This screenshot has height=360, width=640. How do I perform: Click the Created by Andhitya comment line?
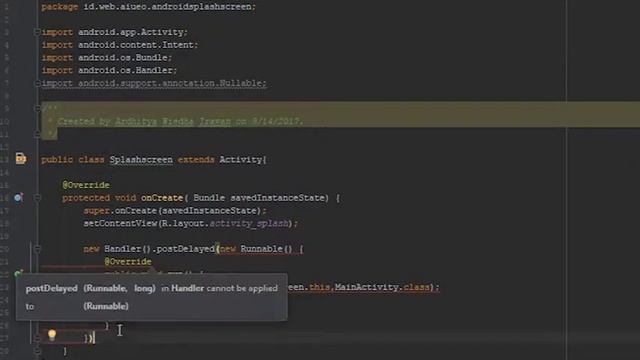click(180, 121)
